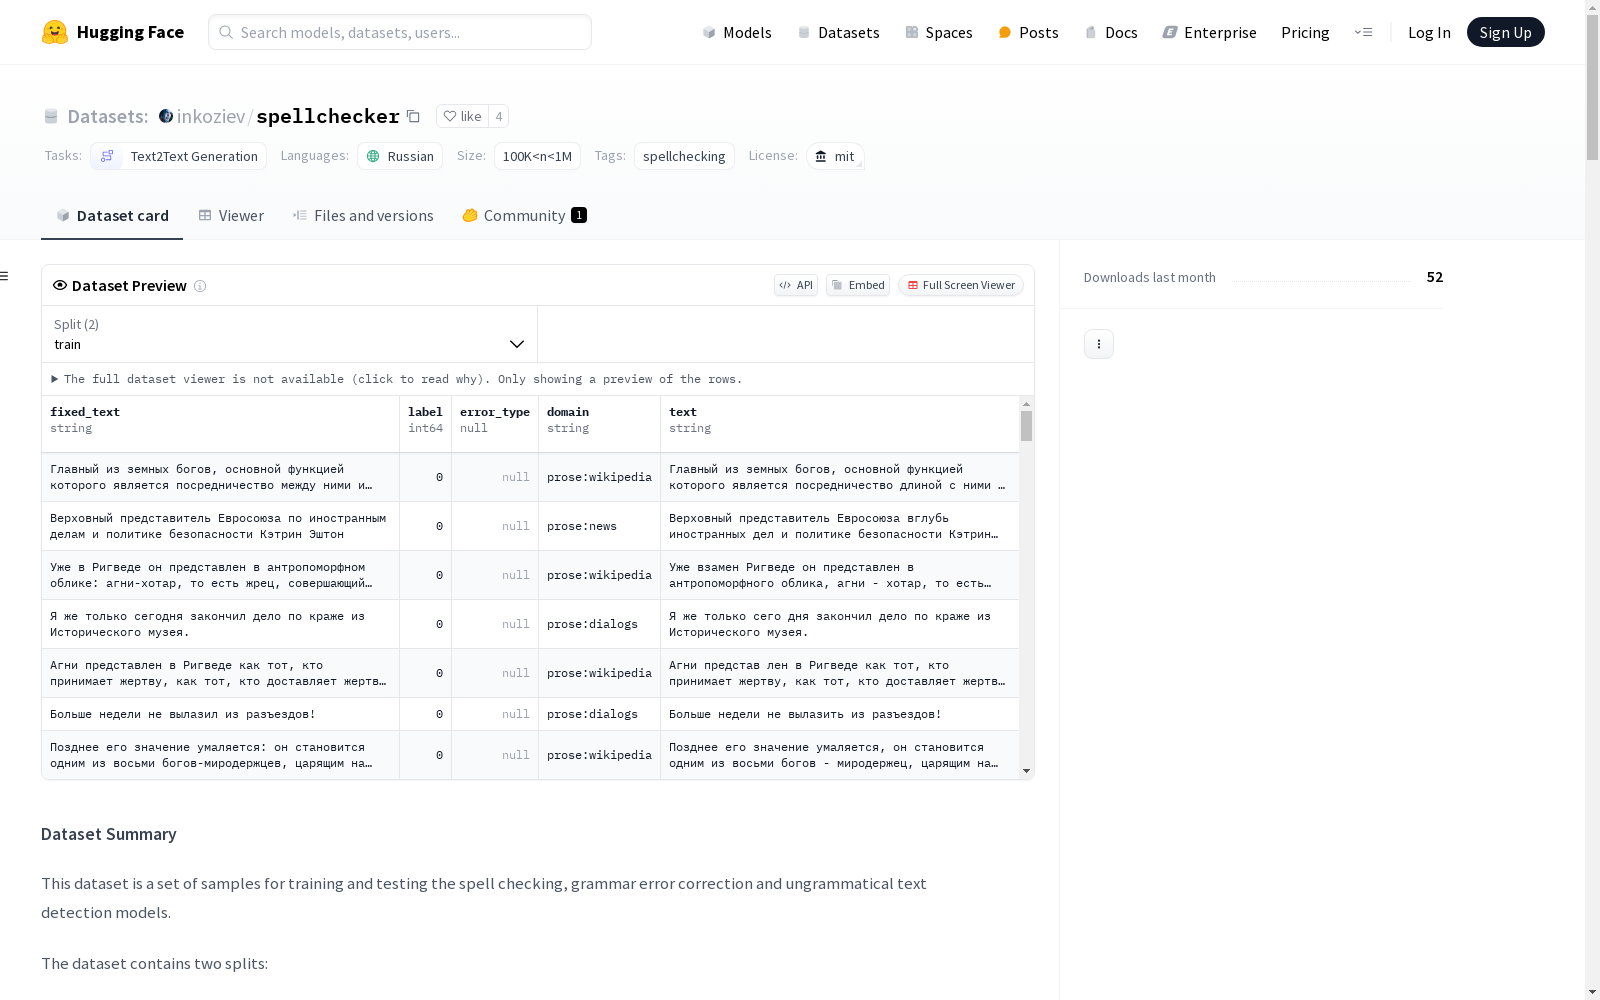
Task: Click the Embed button
Action: pyautogui.click(x=858, y=285)
